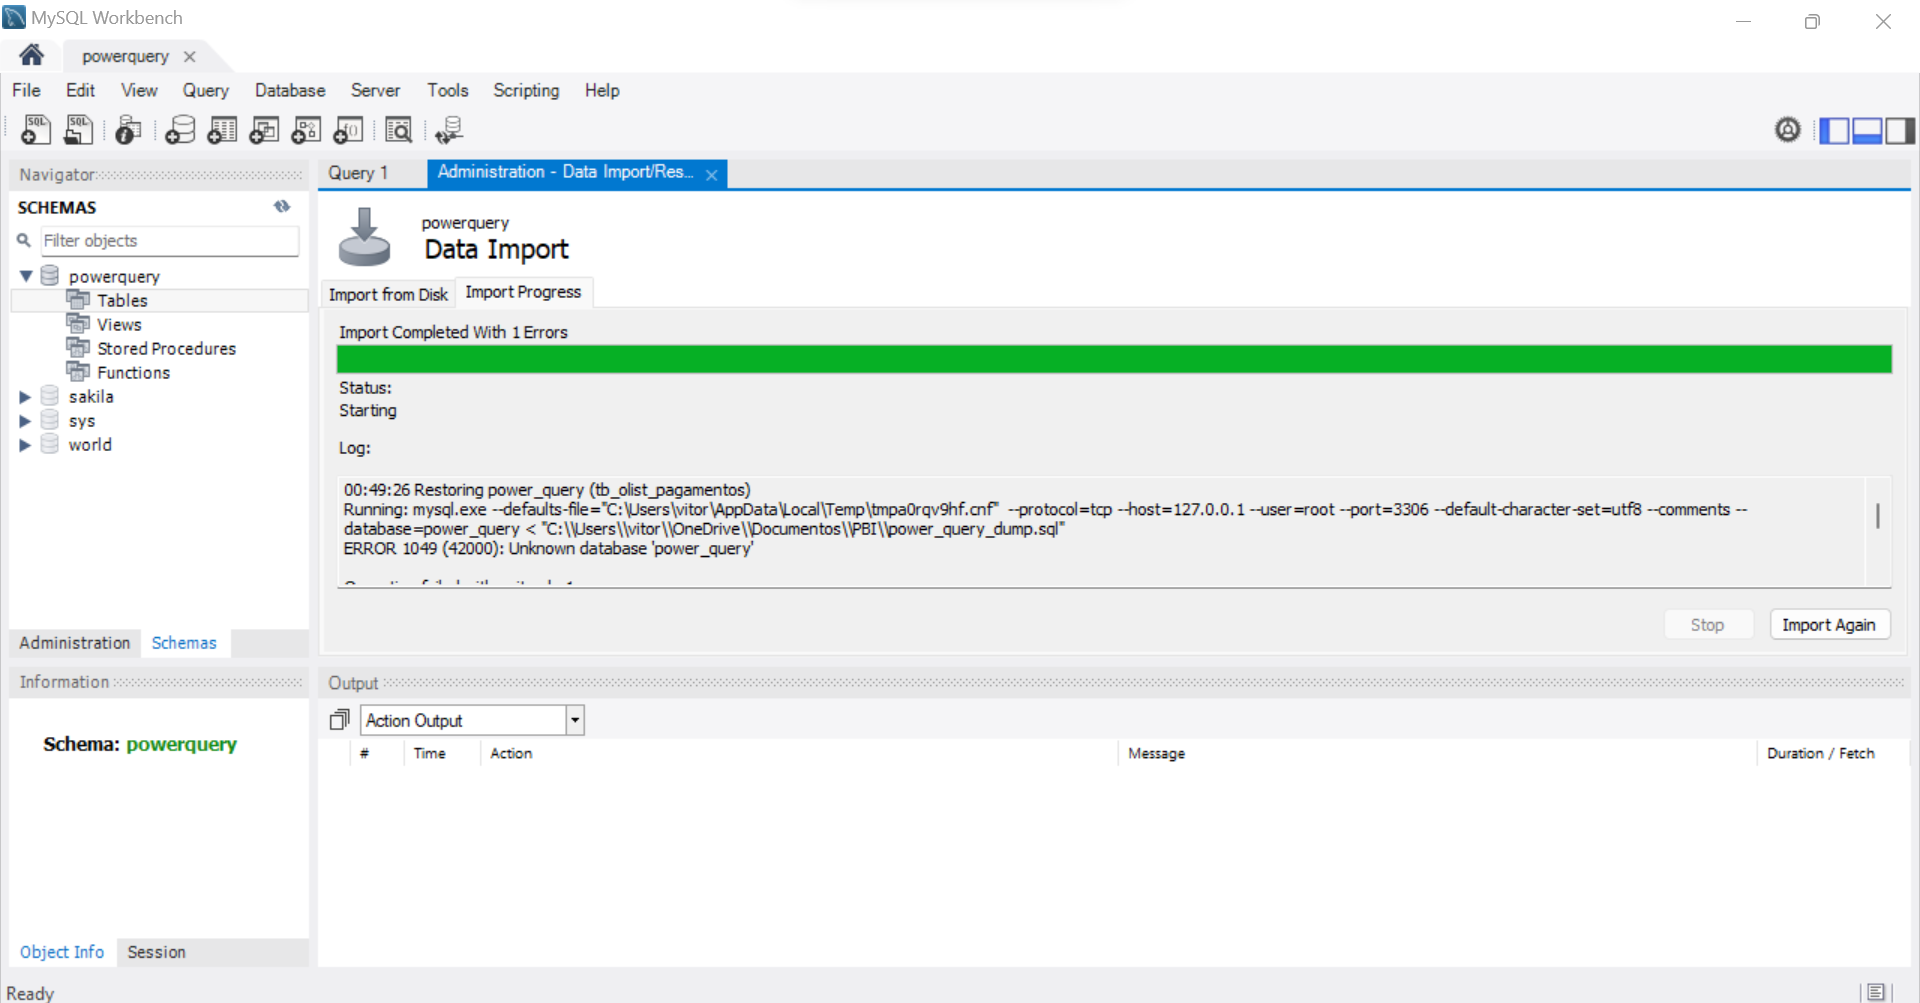Screen dimensions: 1920x1003
Task: Close the Administration Data Import tab
Action: (711, 175)
